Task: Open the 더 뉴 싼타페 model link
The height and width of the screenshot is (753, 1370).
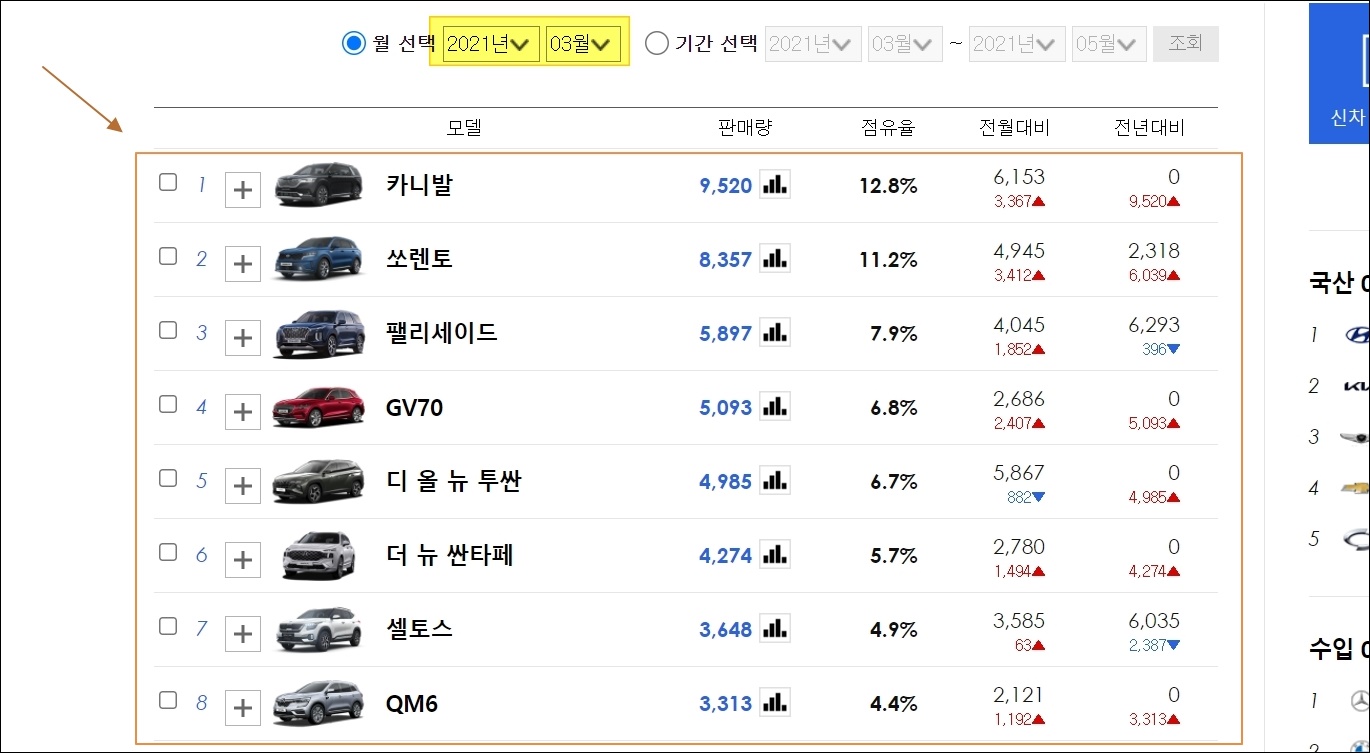Action: [449, 555]
